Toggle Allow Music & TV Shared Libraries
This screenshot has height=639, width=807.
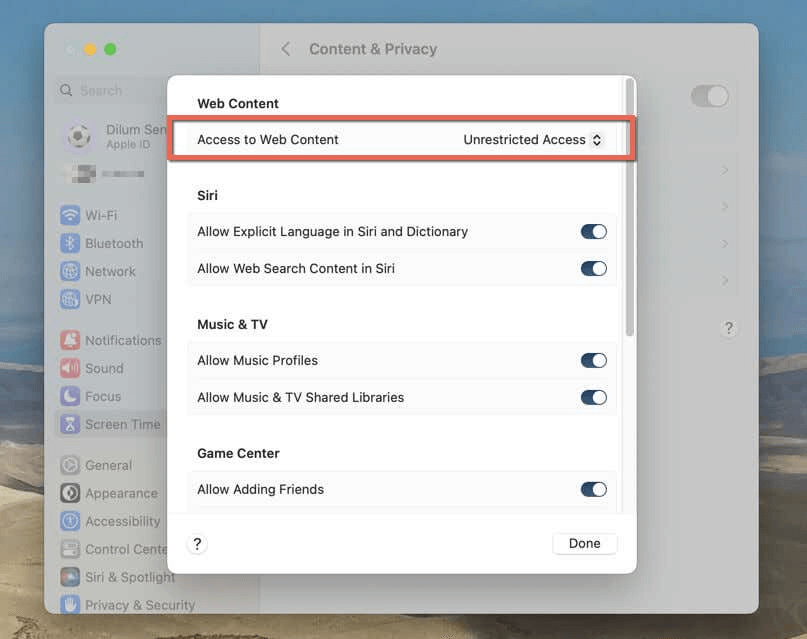593,397
